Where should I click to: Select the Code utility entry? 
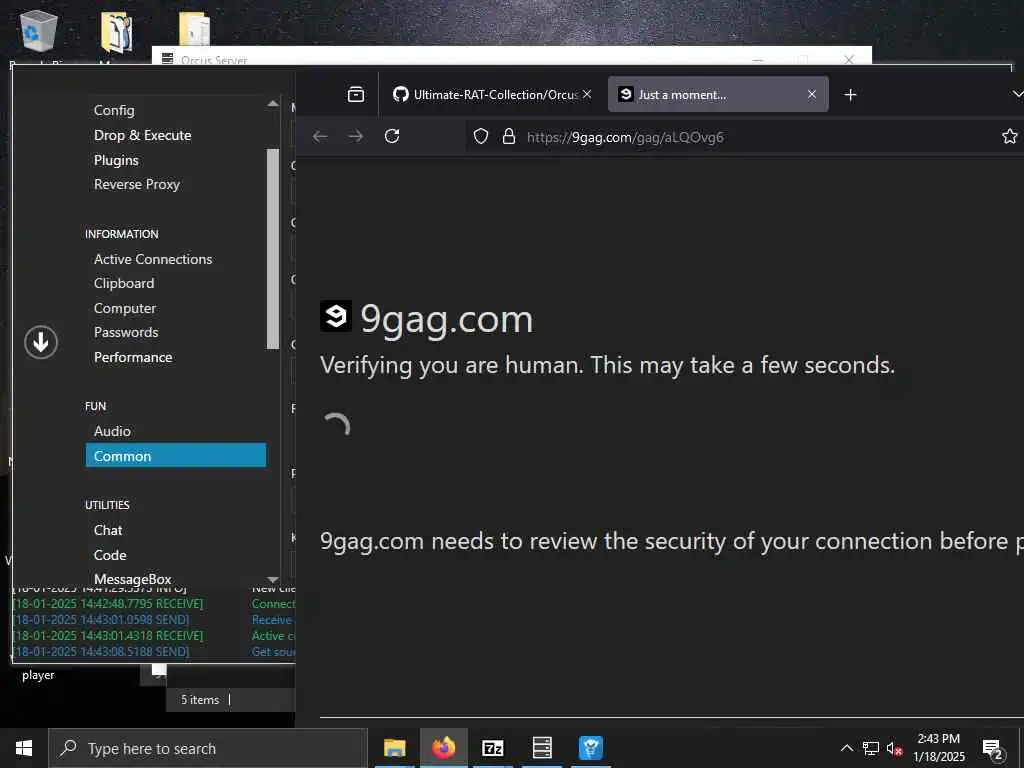tap(110, 555)
